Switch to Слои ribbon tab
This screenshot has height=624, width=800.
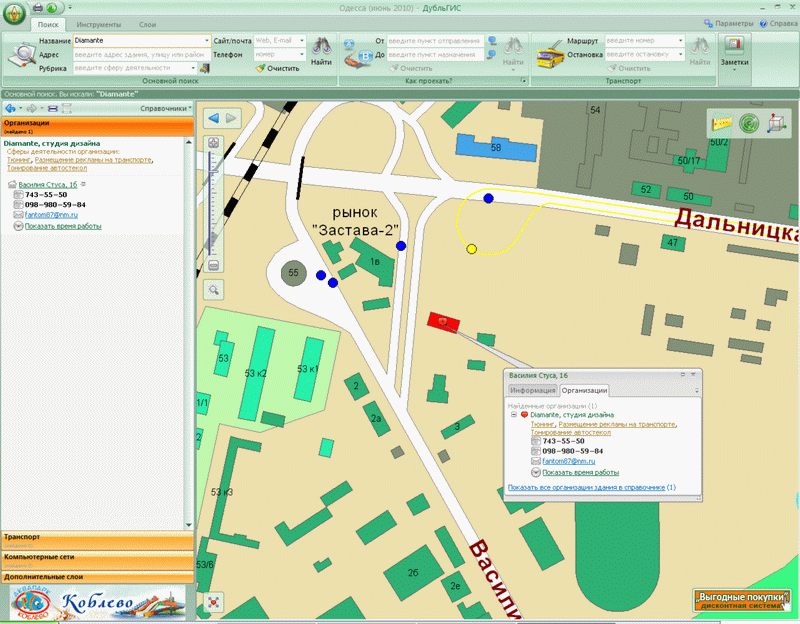click(x=147, y=24)
